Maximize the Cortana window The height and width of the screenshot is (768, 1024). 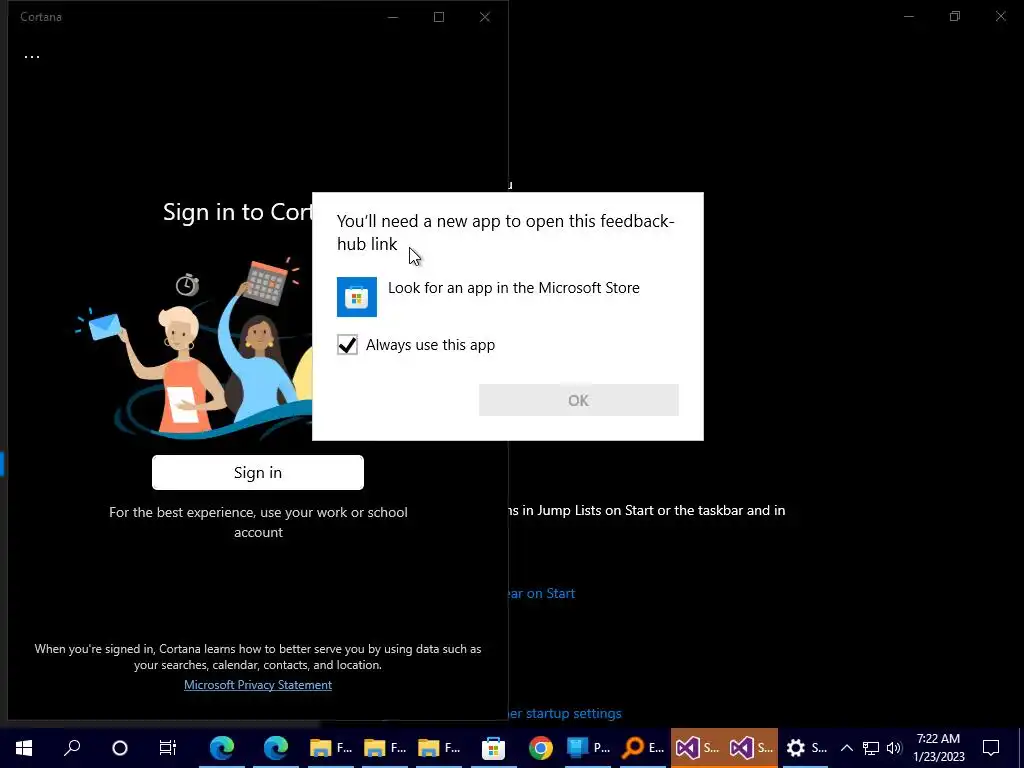point(439,17)
